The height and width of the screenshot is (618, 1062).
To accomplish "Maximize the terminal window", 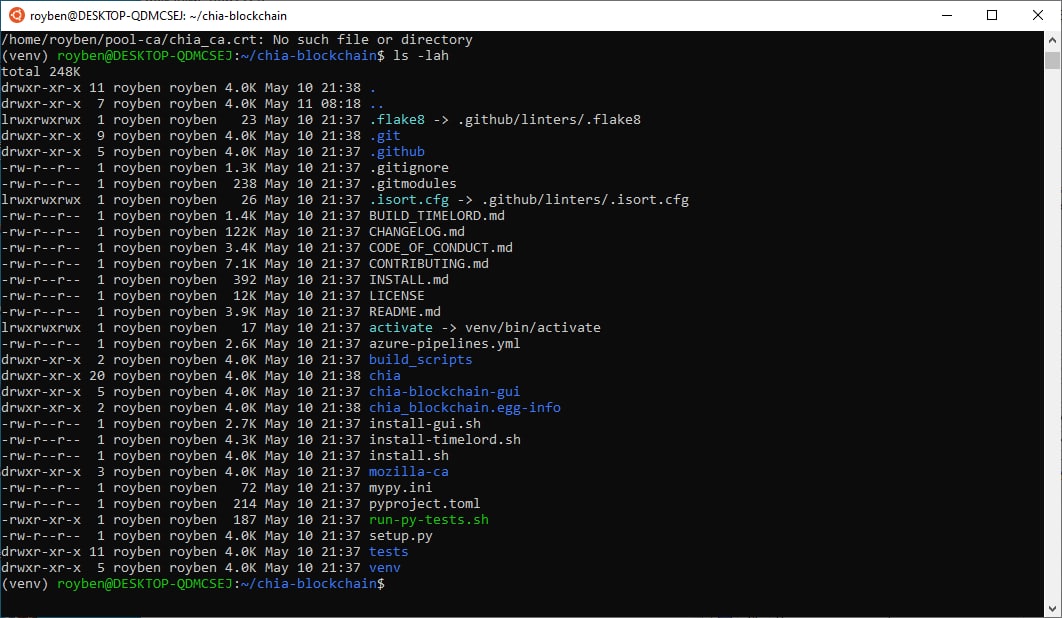I will pos(992,15).
